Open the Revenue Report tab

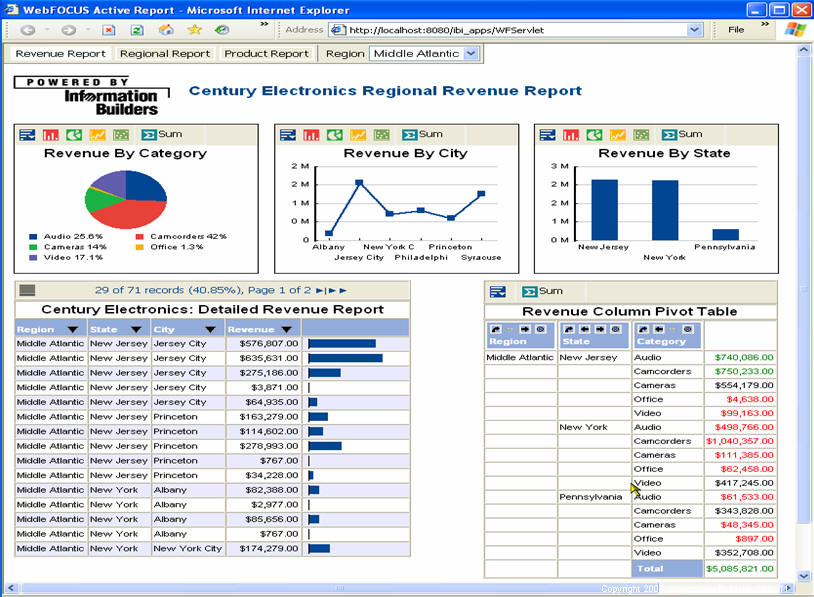[x=60, y=54]
